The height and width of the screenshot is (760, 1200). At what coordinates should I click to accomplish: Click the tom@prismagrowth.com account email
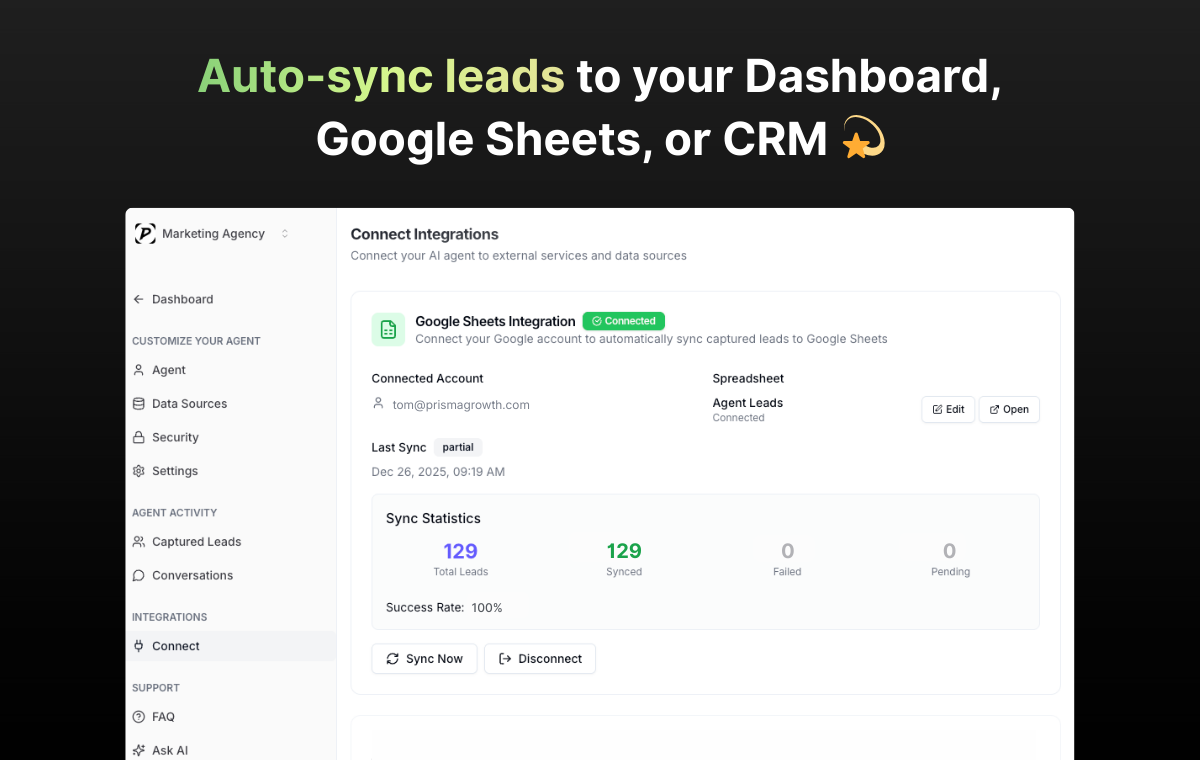(461, 405)
